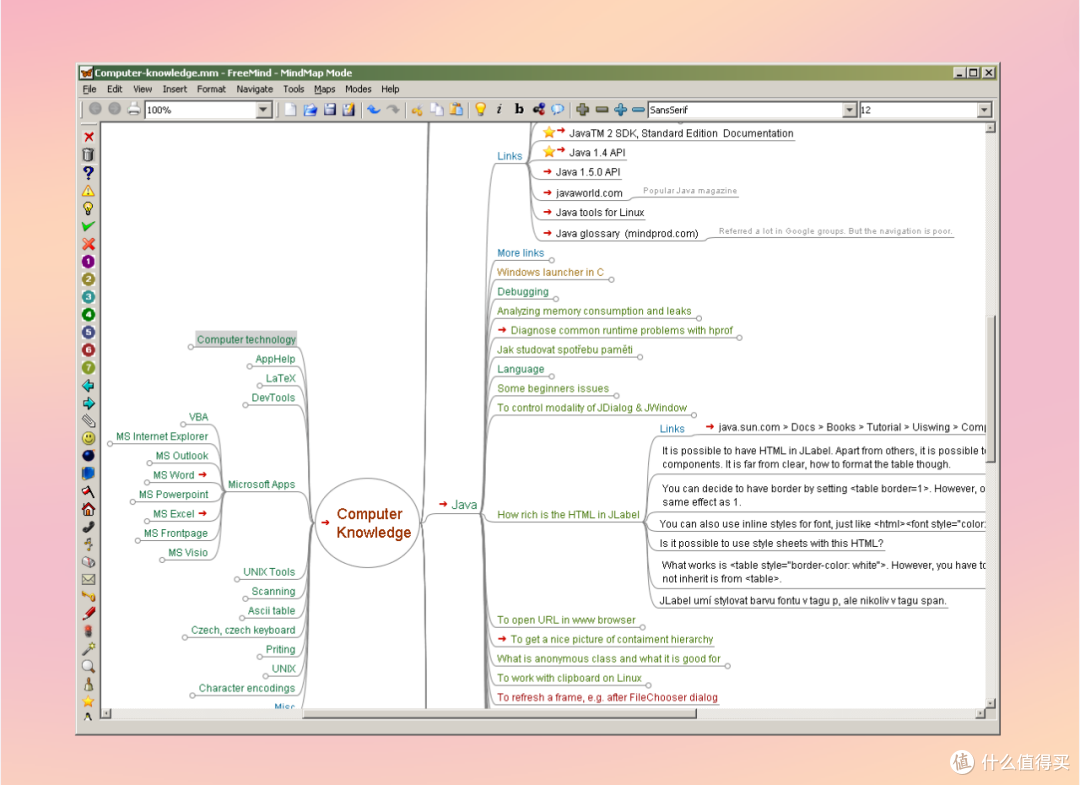Open the Format menu
The height and width of the screenshot is (785, 1080).
pyautogui.click(x=211, y=89)
